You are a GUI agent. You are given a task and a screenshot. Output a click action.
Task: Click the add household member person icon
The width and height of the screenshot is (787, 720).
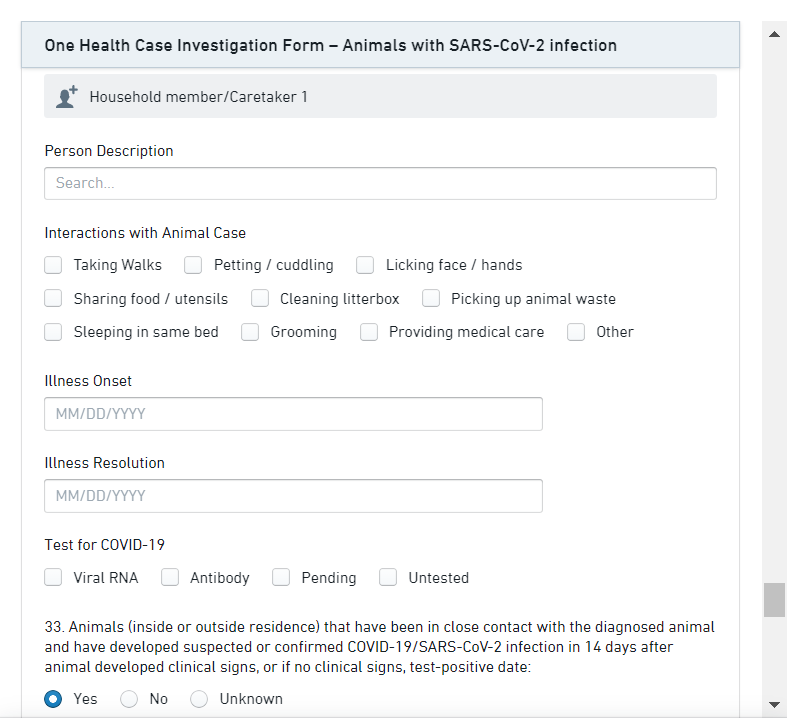tap(67, 97)
